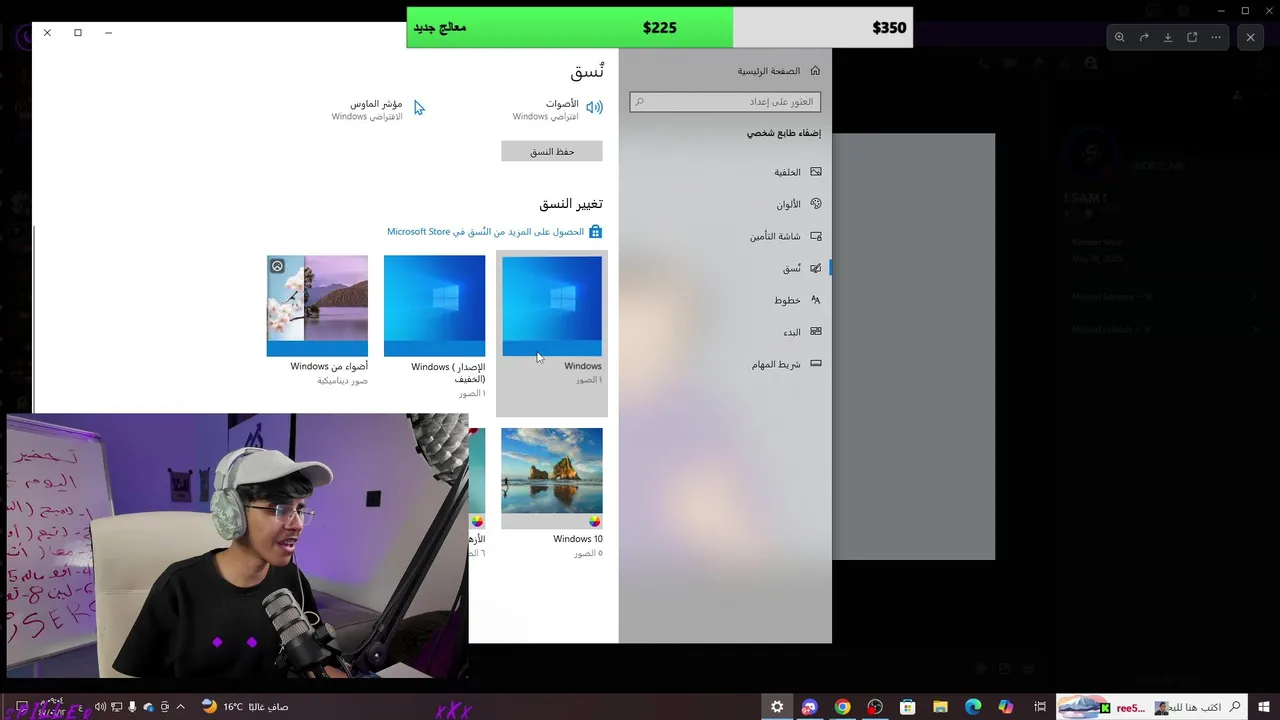The height and width of the screenshot is (720, 1280).
Task: Apply the Windows spotlight (أضواء من Windows) theme
Action: [317, 320]
